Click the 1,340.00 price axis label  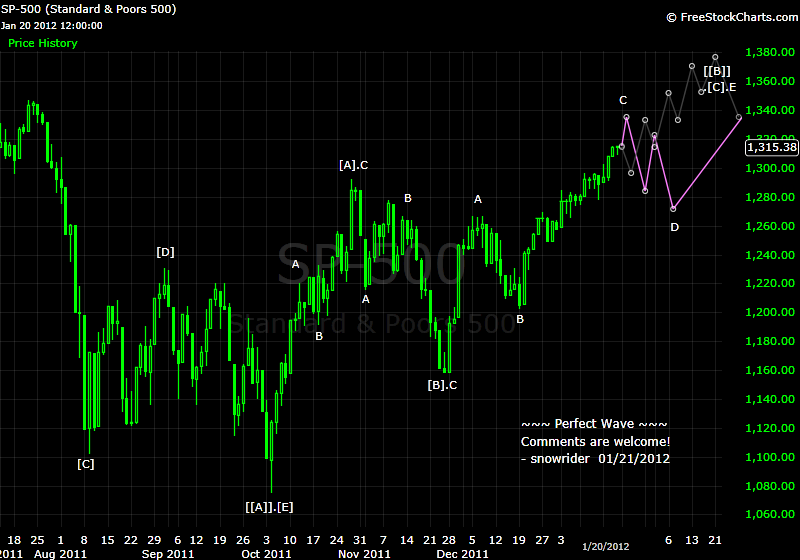coord(770,110)
